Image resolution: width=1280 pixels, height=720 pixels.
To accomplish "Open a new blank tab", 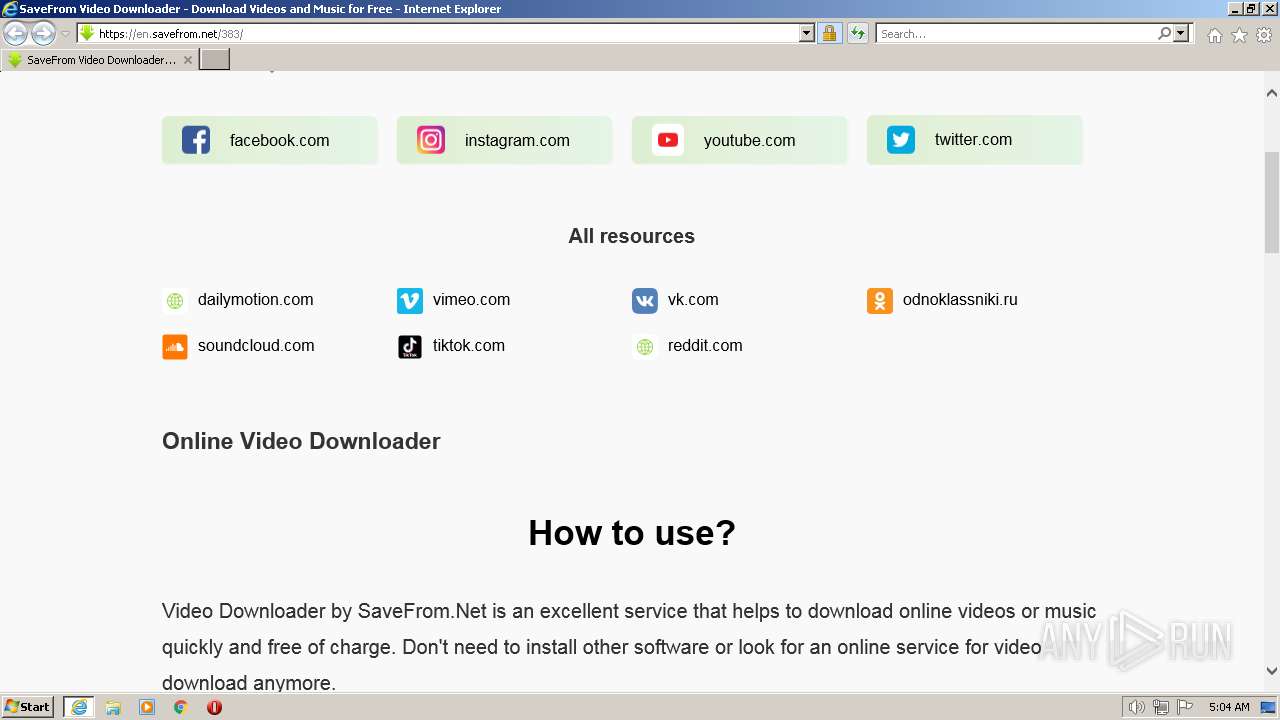I will [215, 60].
